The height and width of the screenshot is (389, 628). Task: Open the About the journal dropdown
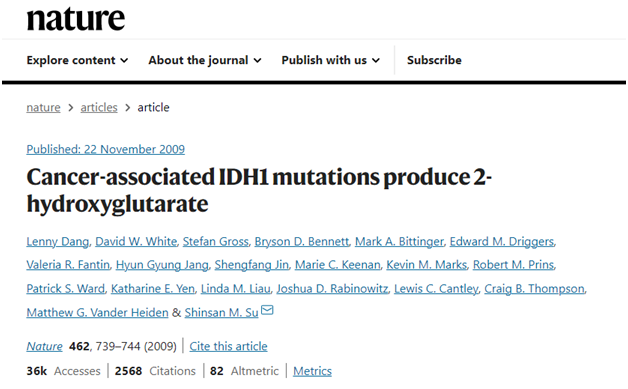[x=205, y=60]
